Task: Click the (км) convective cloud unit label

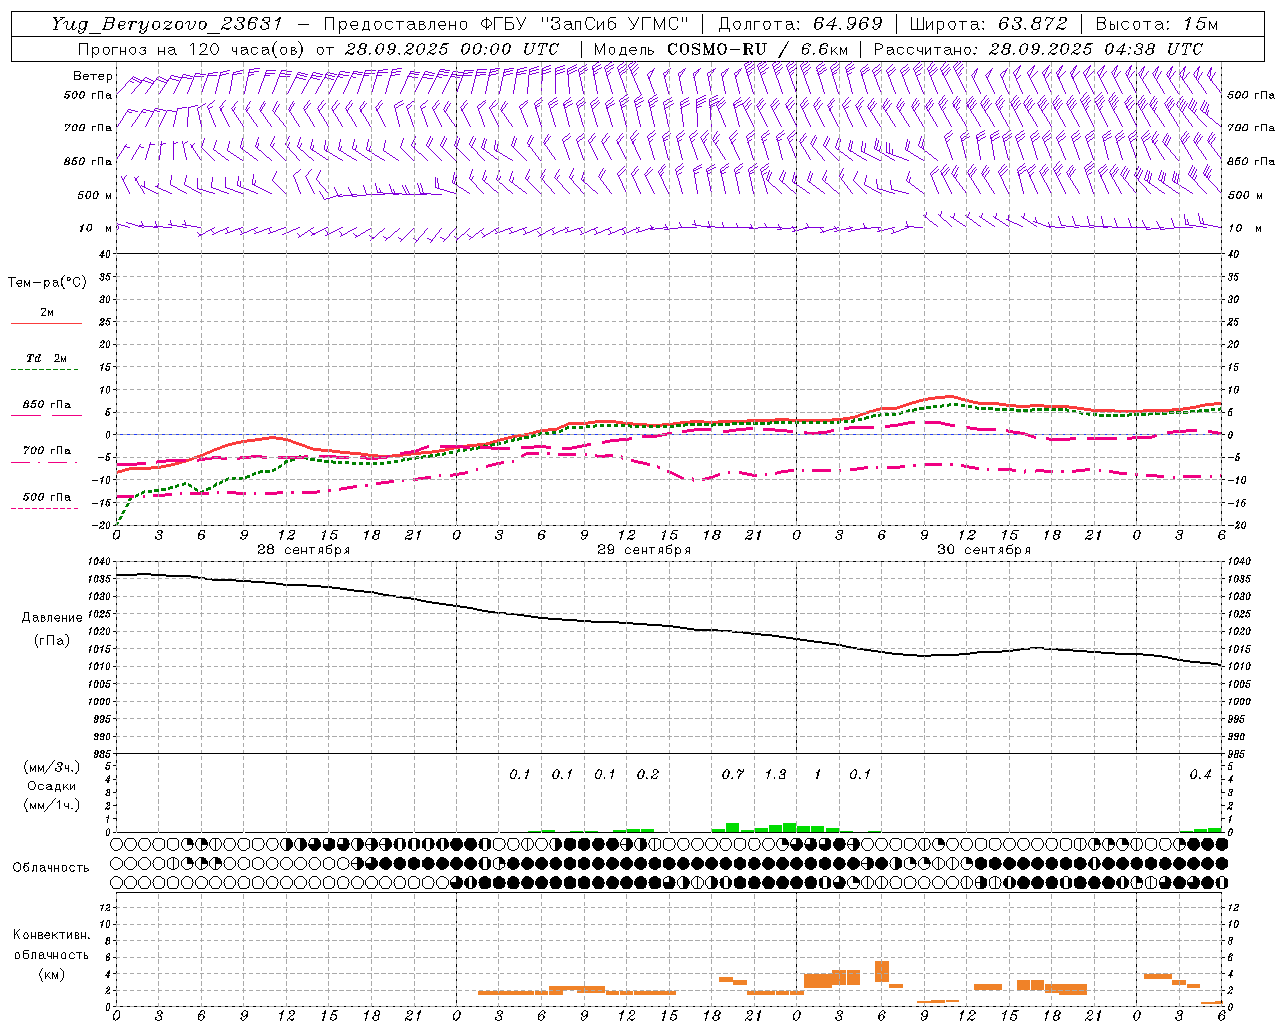Action: click(51, 974)
